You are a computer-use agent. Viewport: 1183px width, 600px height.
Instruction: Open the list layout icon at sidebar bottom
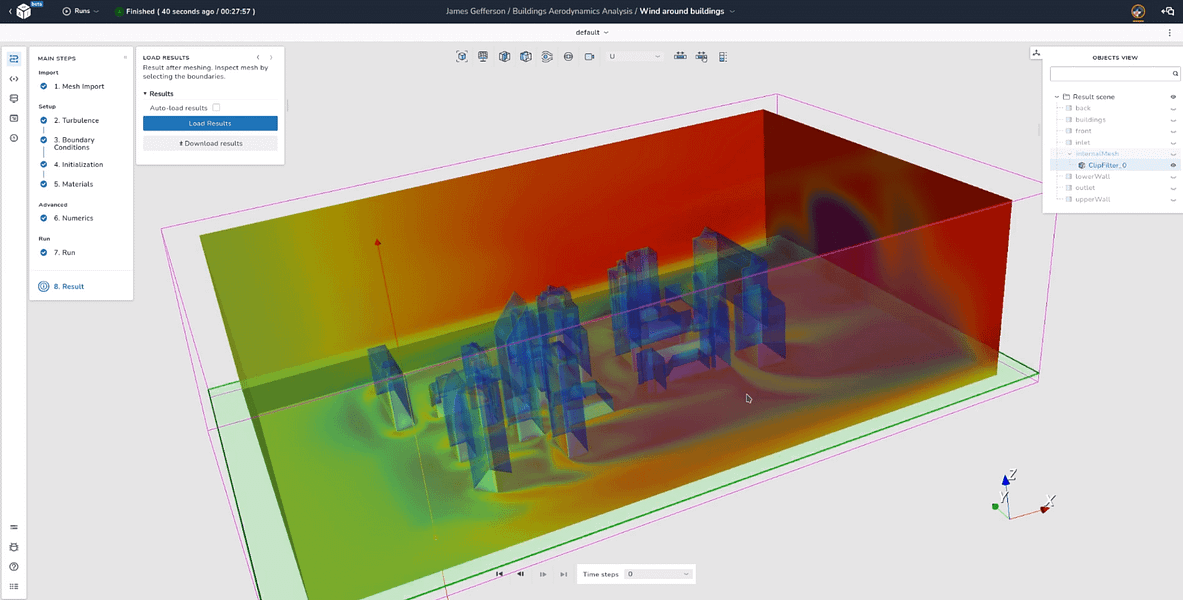pos(14,586)
